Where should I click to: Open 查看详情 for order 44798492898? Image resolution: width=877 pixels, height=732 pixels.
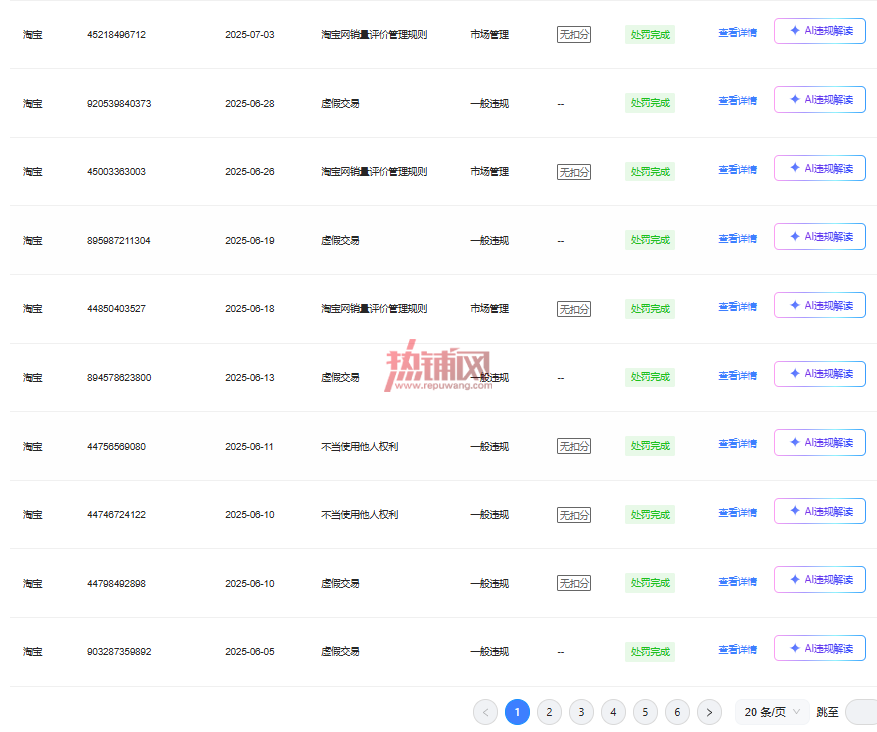[x=737, y=582]
